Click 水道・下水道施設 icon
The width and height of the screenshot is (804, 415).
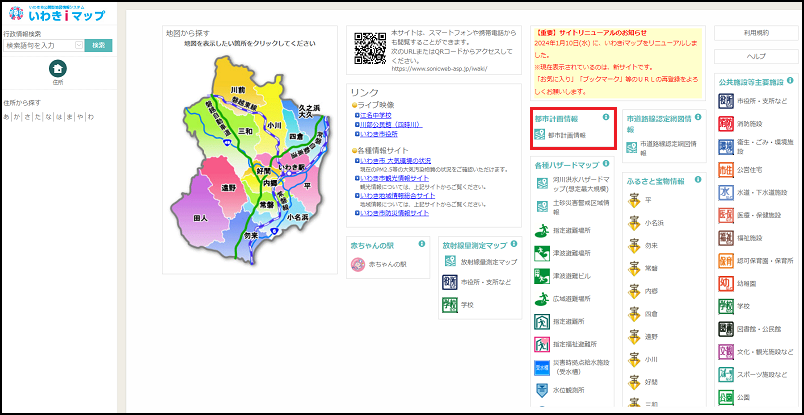(726, 192)
